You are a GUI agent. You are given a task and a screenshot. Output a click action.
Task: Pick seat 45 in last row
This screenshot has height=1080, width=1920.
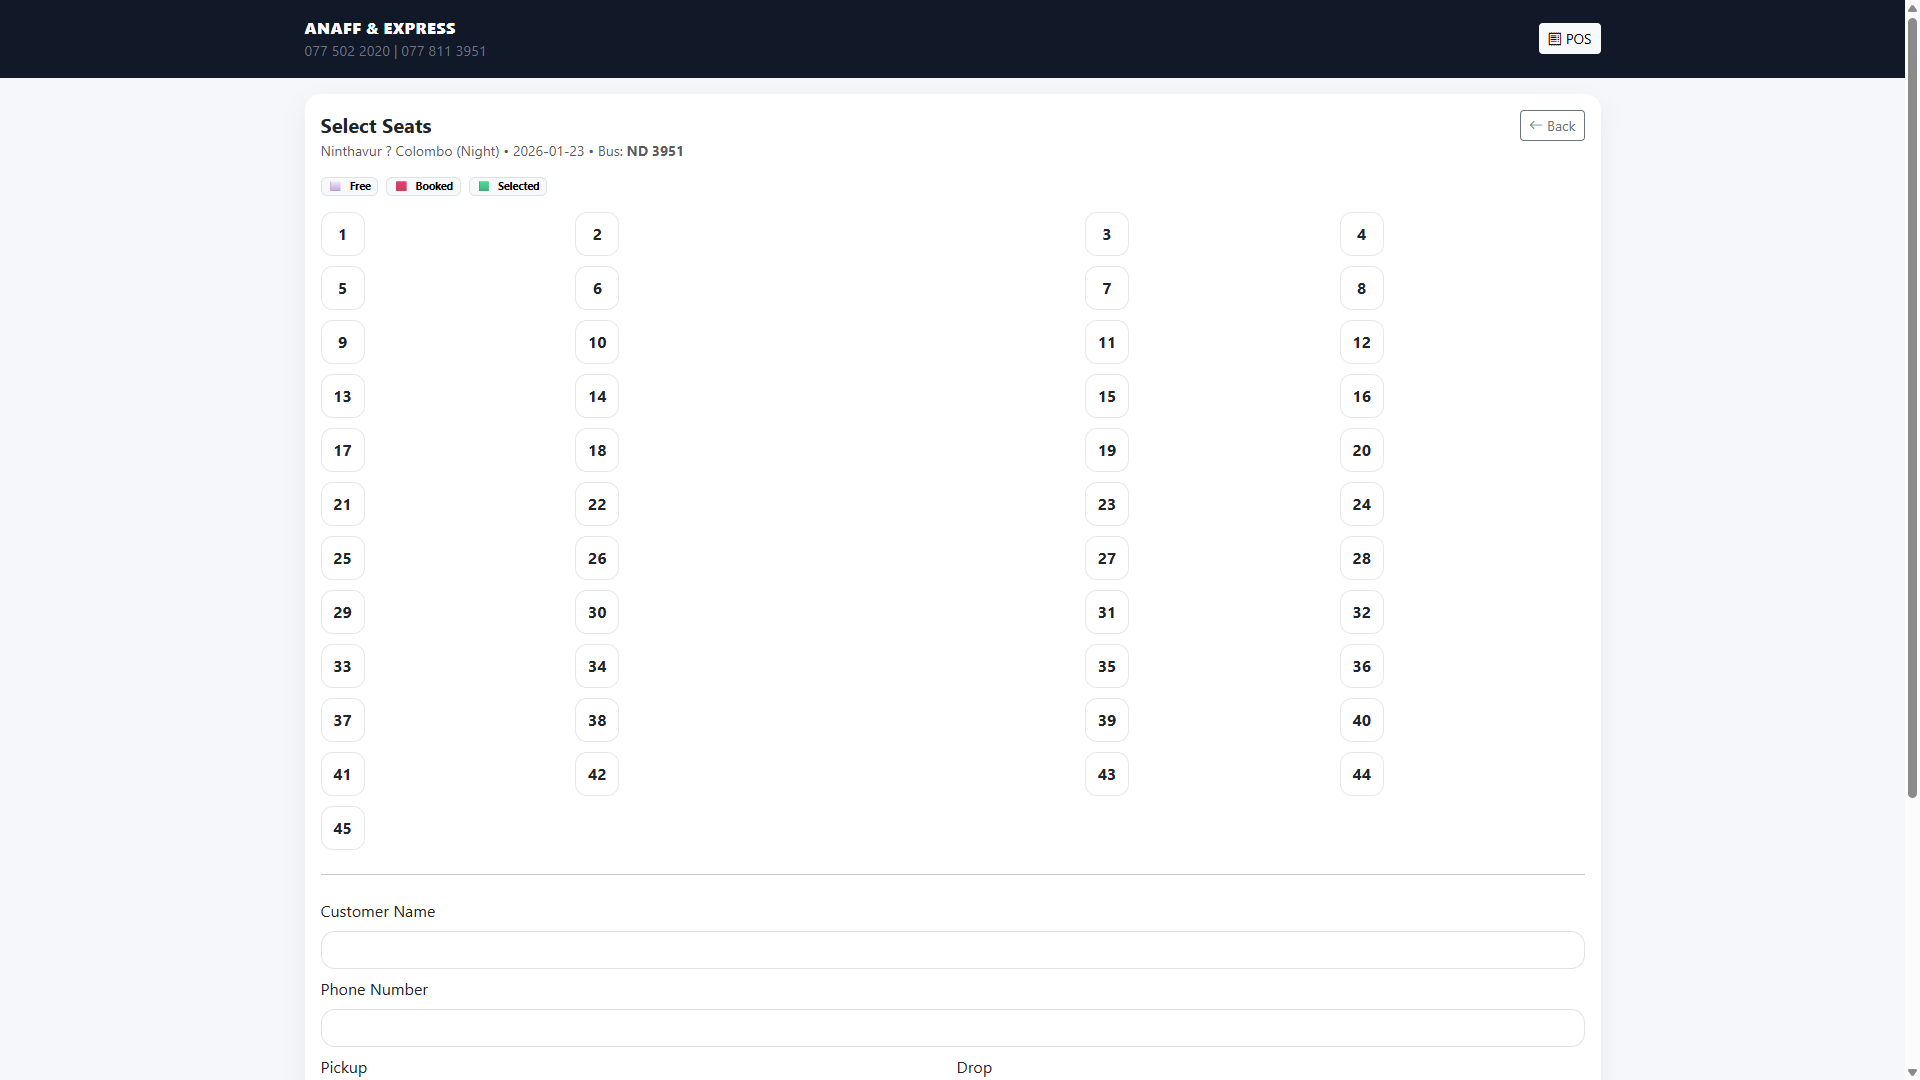pos(342,828)
